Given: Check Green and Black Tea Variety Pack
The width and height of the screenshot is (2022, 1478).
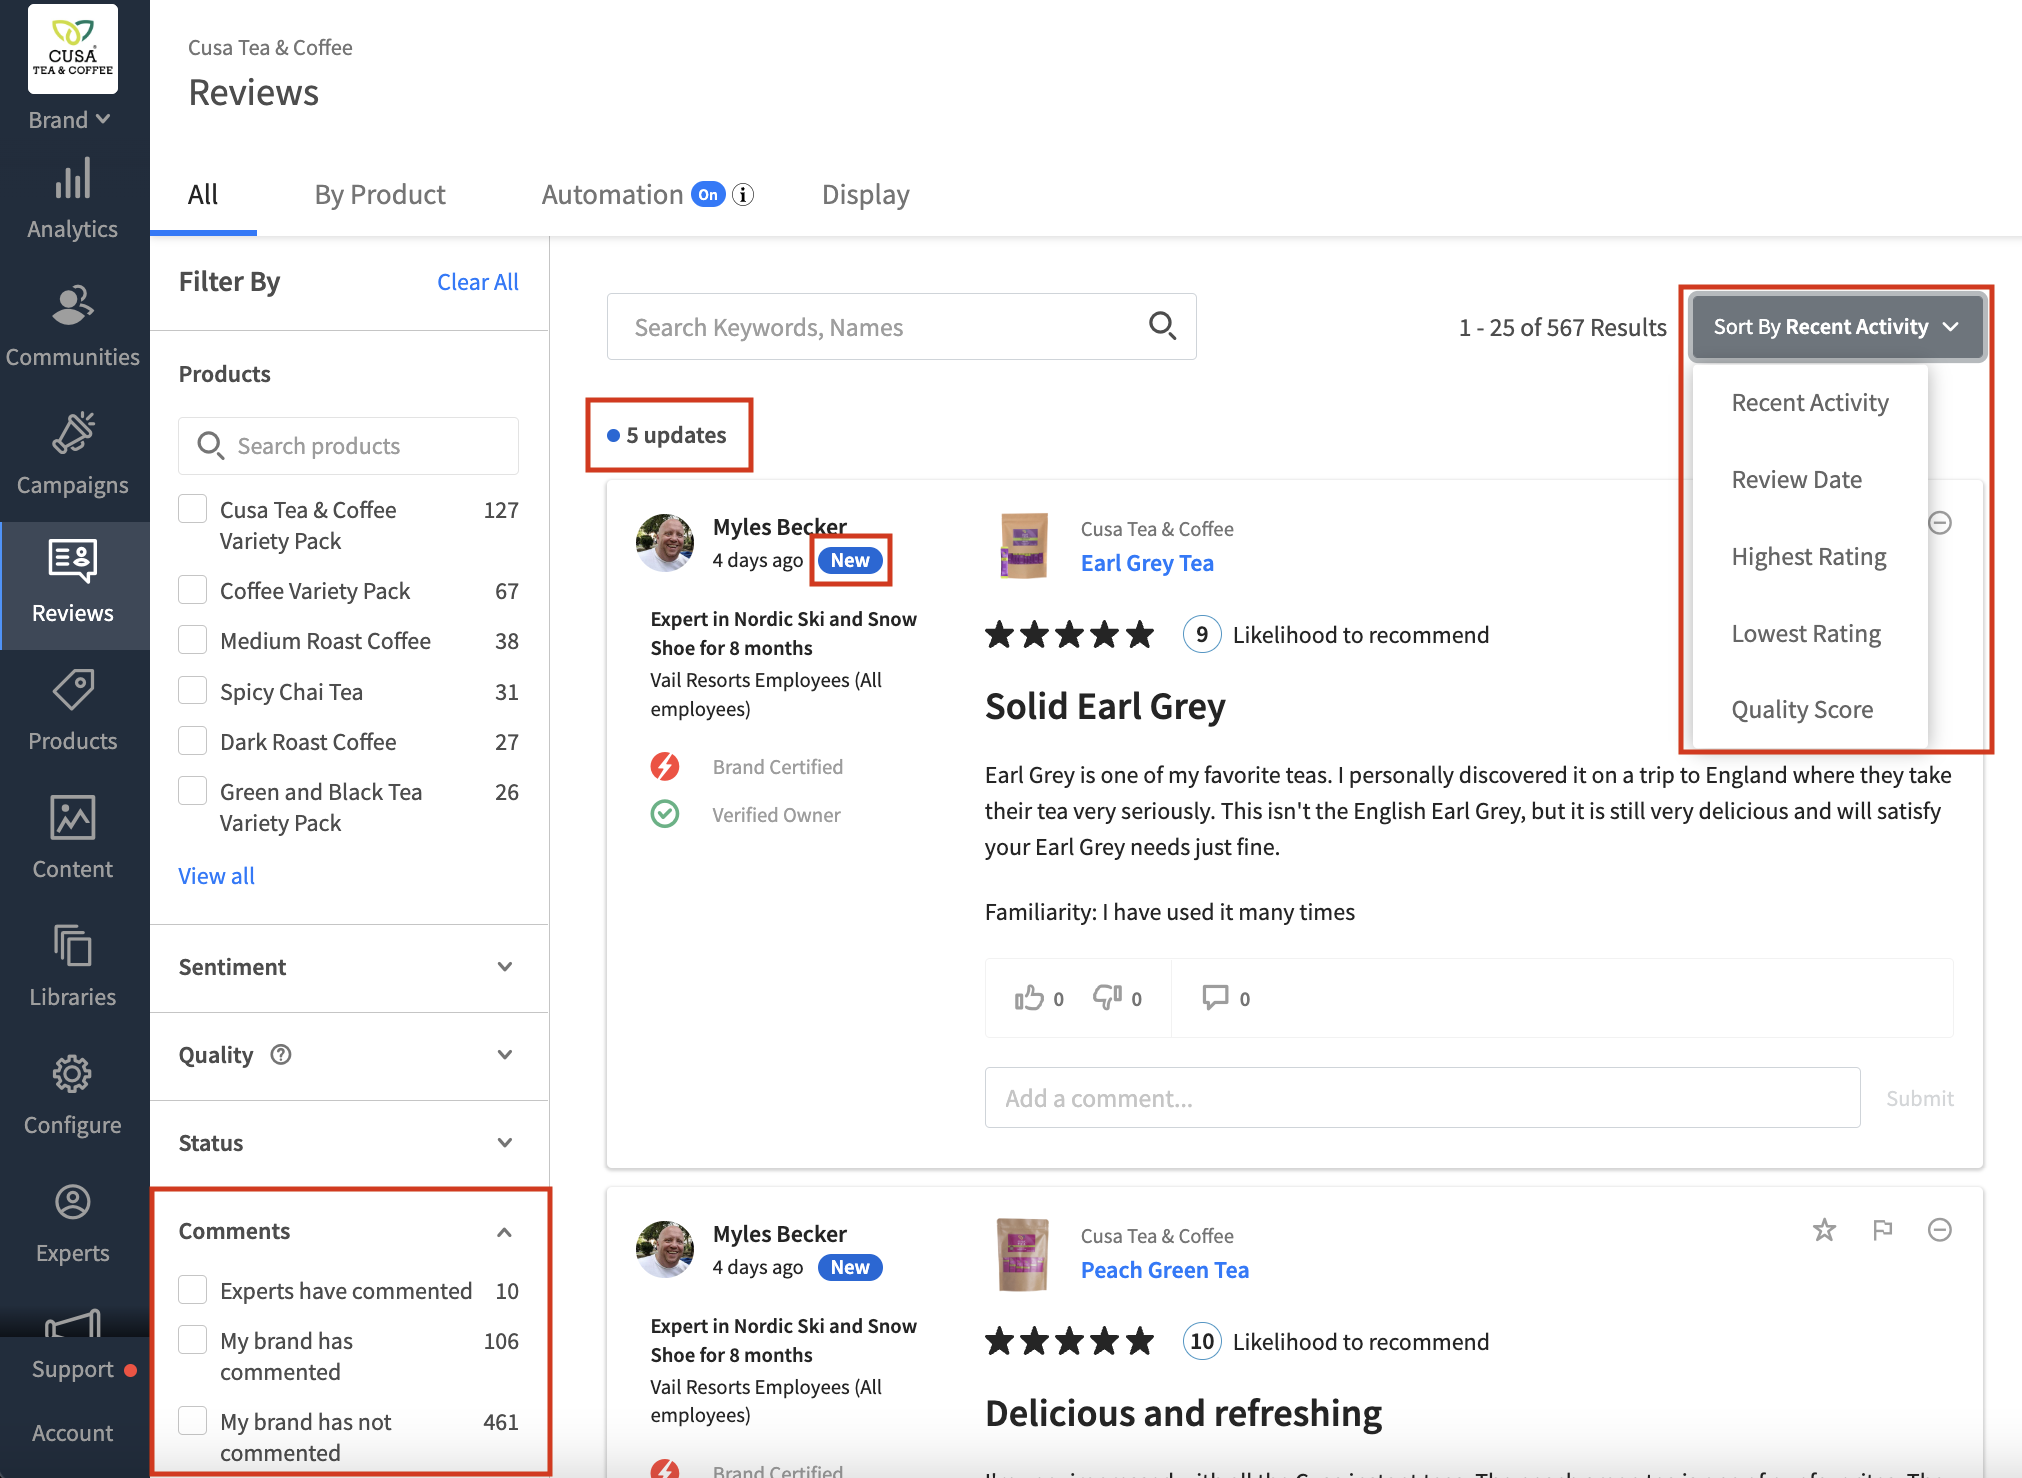Looking at the screenshot, I should pyautogui.click(x=193, y=791).
